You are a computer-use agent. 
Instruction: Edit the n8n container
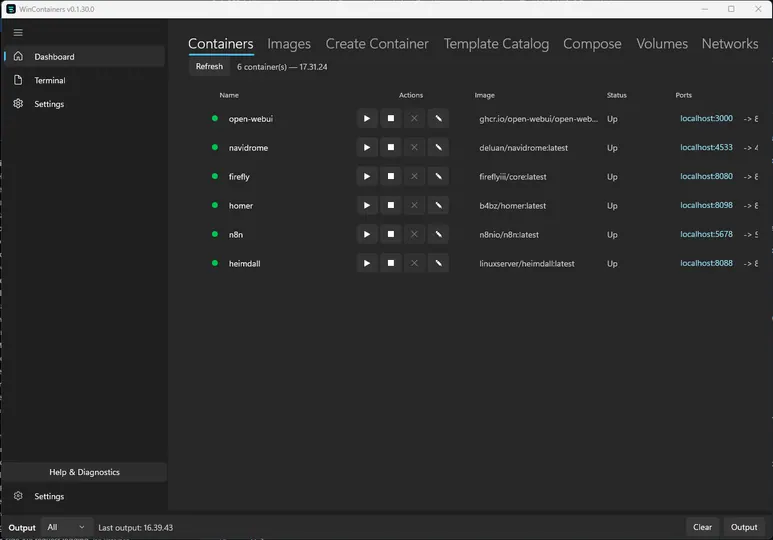(438, 234)
